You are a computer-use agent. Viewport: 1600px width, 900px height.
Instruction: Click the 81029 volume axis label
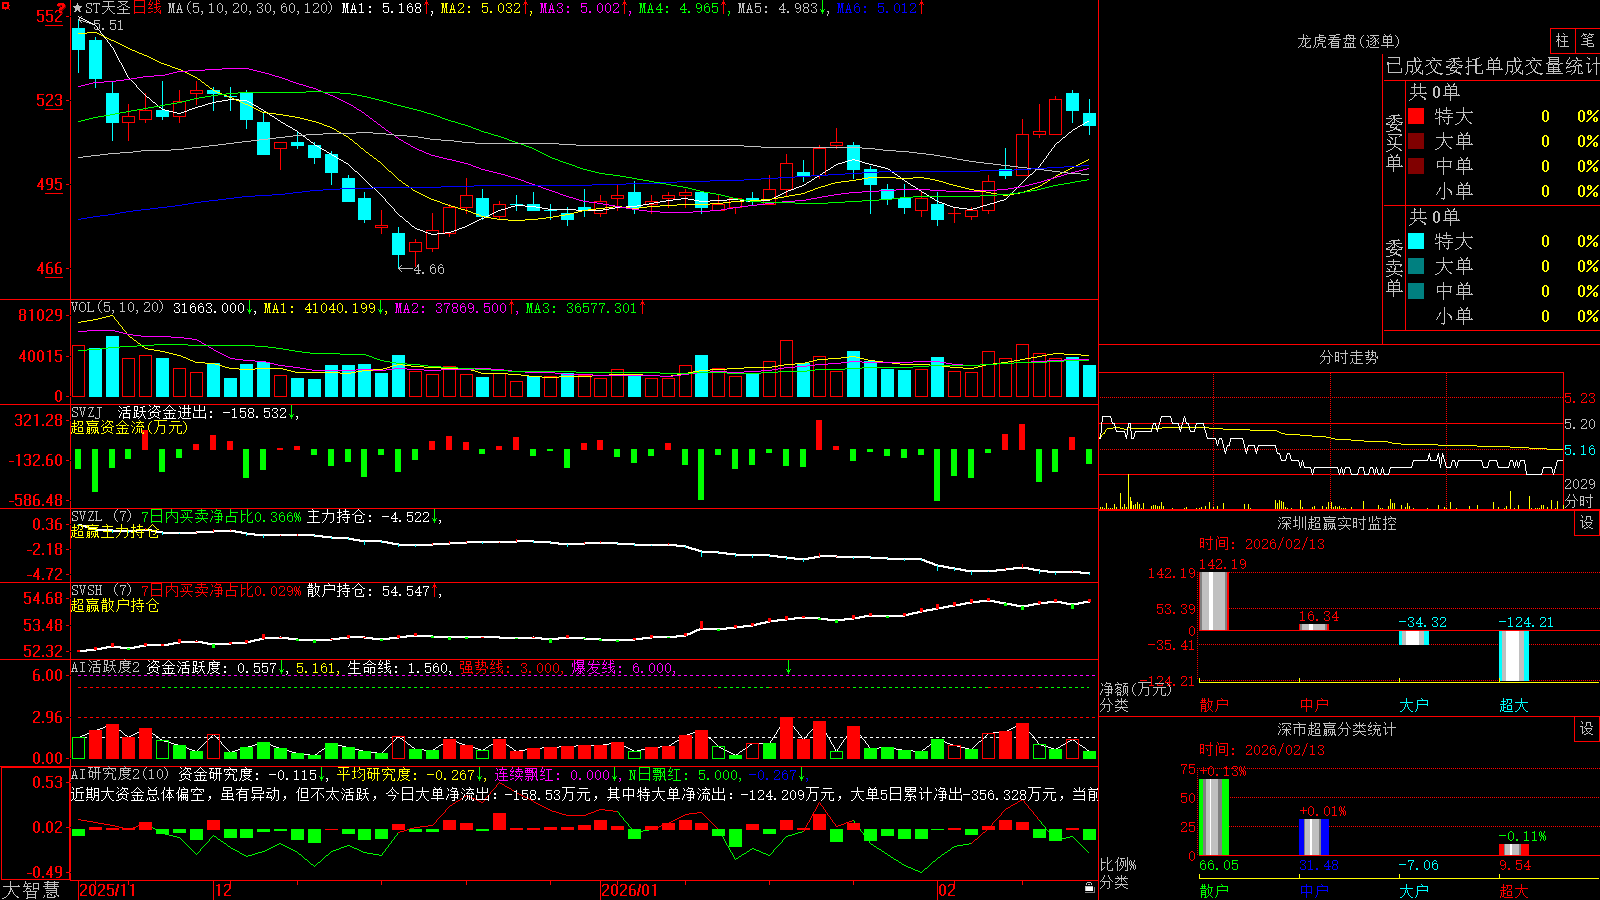click(x=40, y=315)
